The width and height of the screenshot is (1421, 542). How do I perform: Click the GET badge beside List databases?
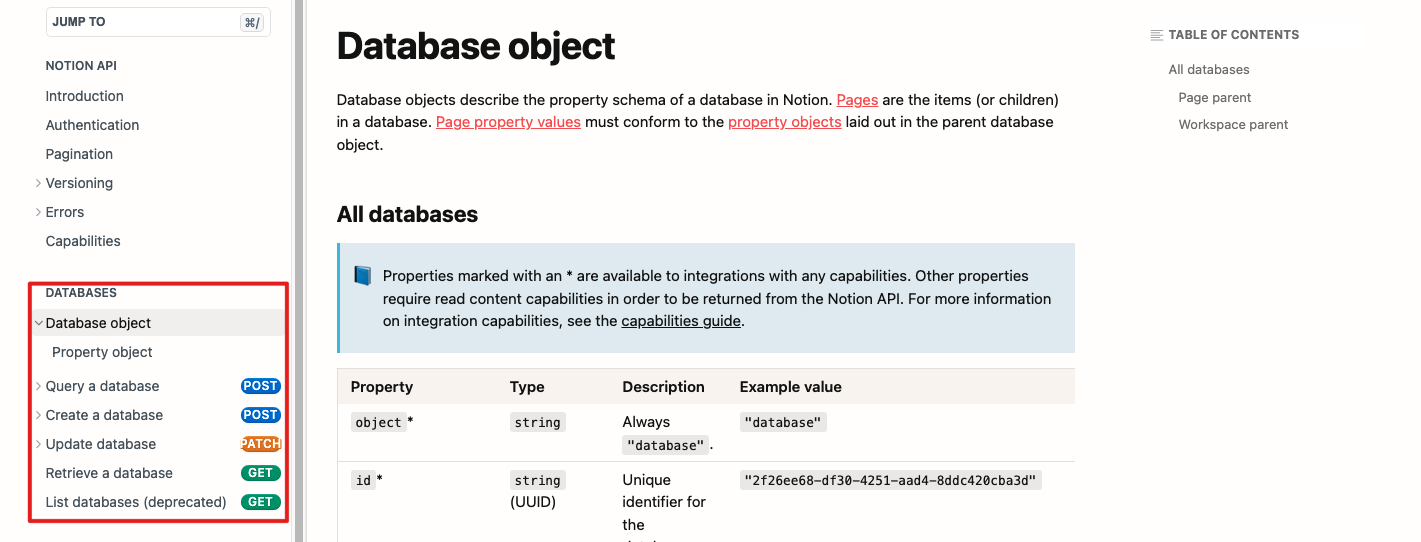coord(260,502)
